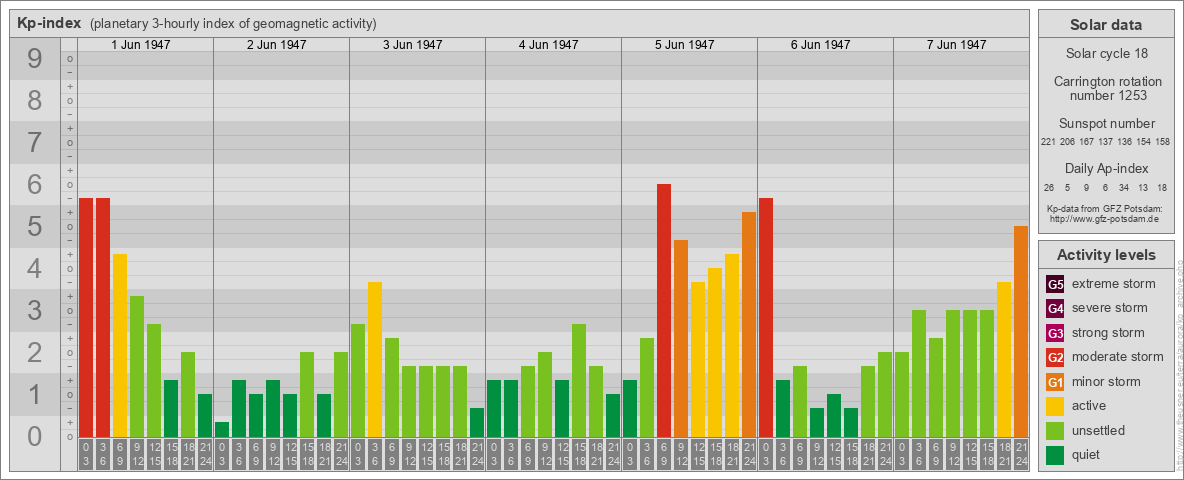
Task: Click the G2 moderate storm legend swatch
Action: click(x=1055, y=357)
